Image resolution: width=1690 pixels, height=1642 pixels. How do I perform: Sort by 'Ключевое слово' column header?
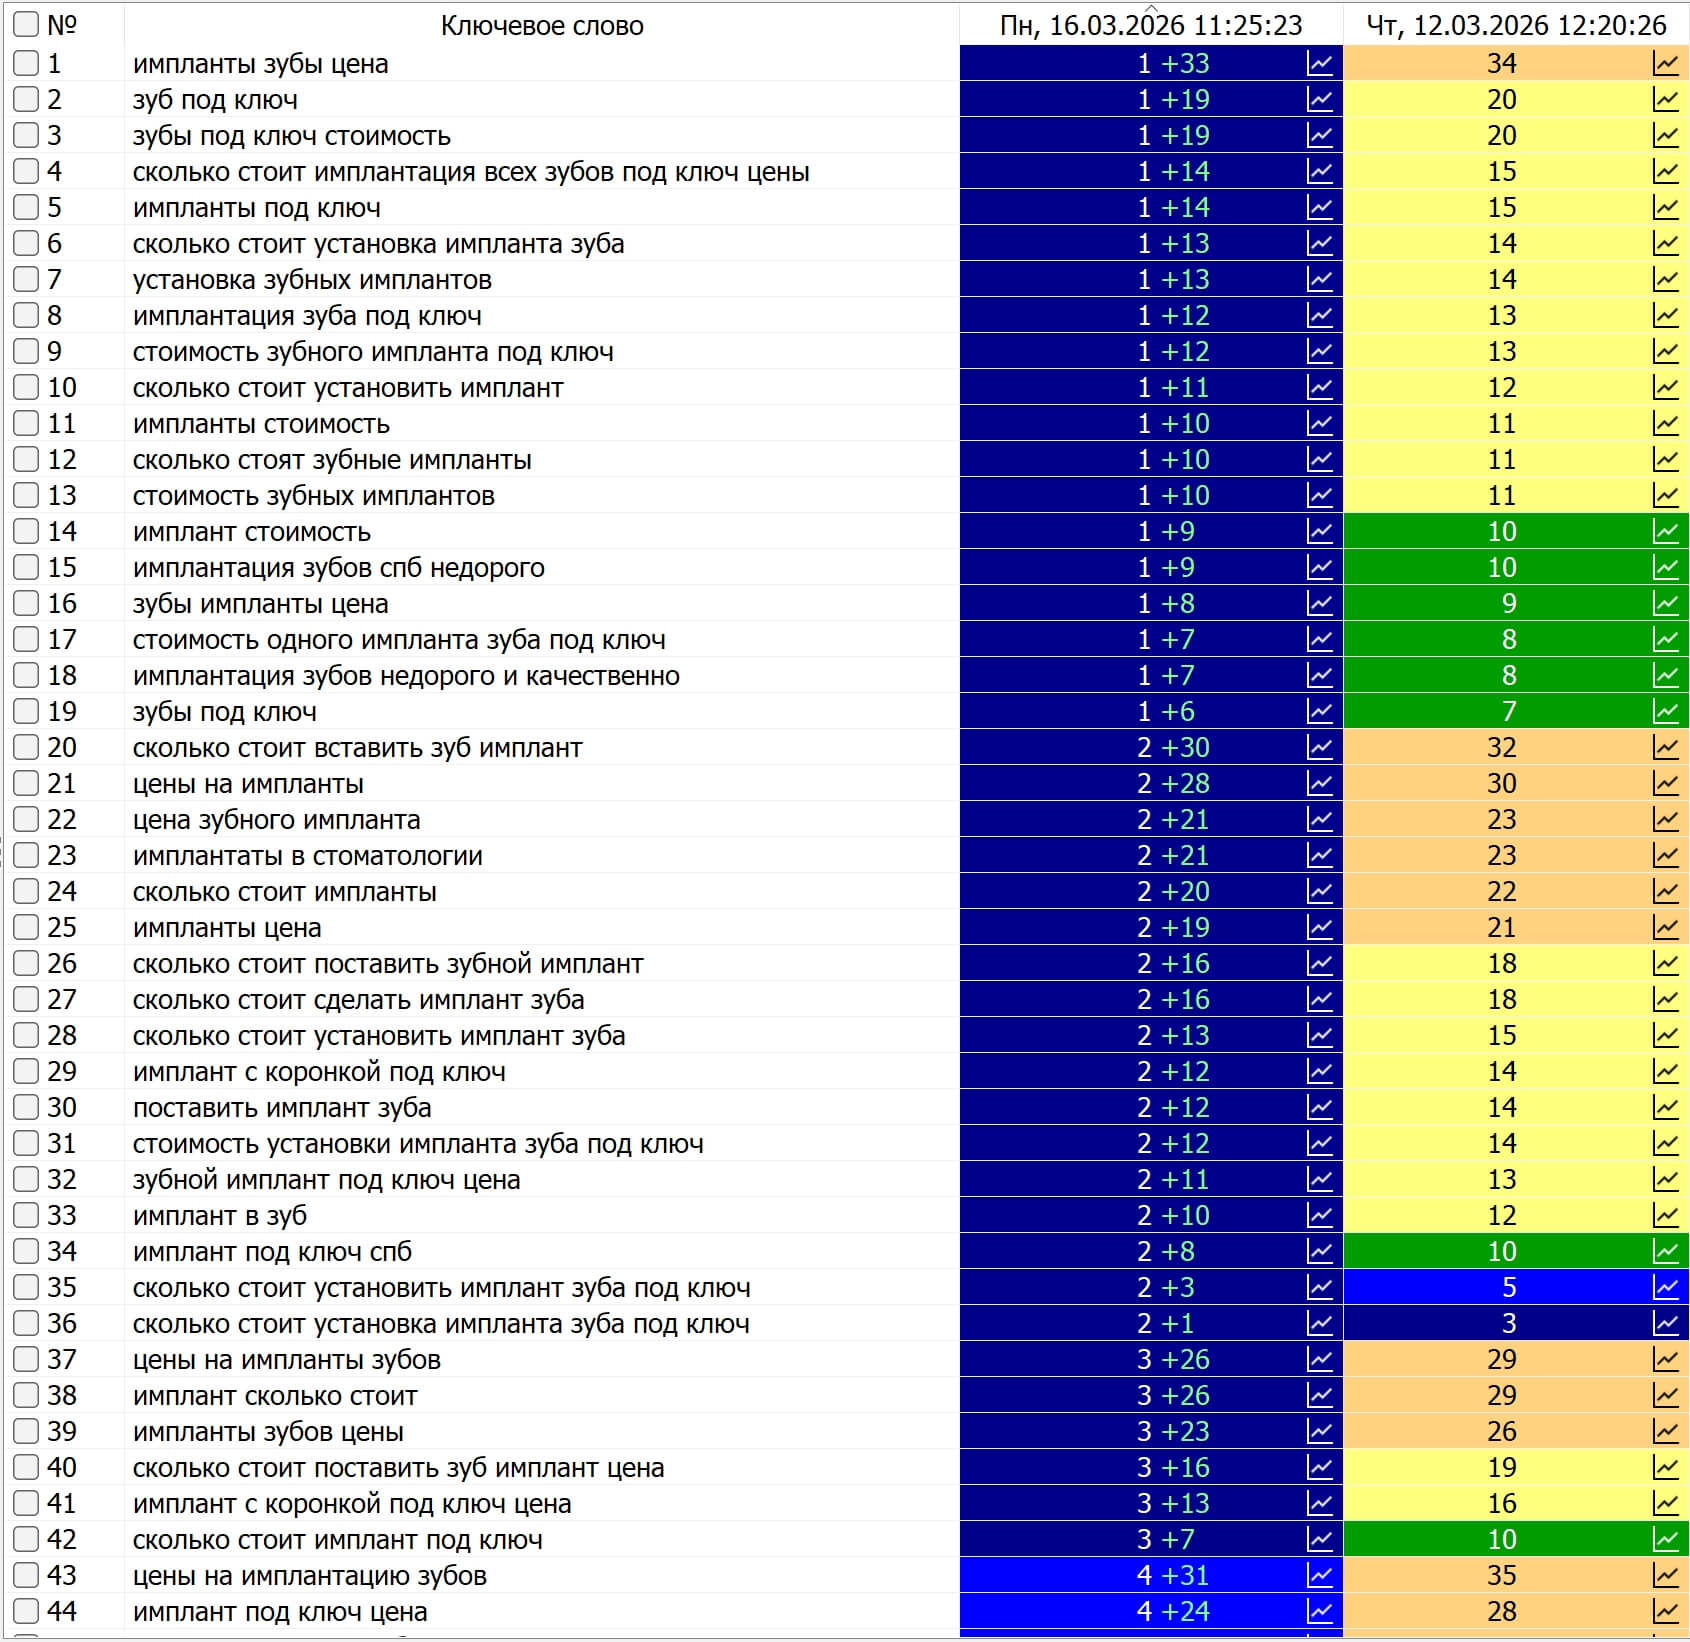pos(541,26)
